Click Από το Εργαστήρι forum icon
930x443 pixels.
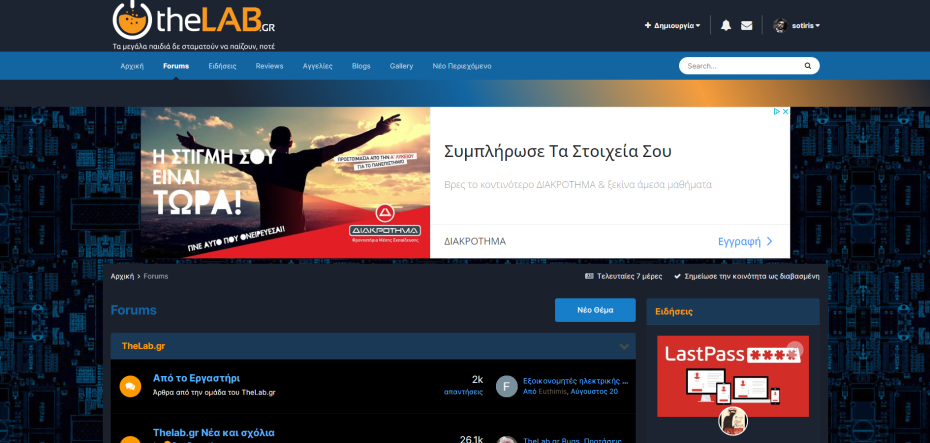coord(130,386)
